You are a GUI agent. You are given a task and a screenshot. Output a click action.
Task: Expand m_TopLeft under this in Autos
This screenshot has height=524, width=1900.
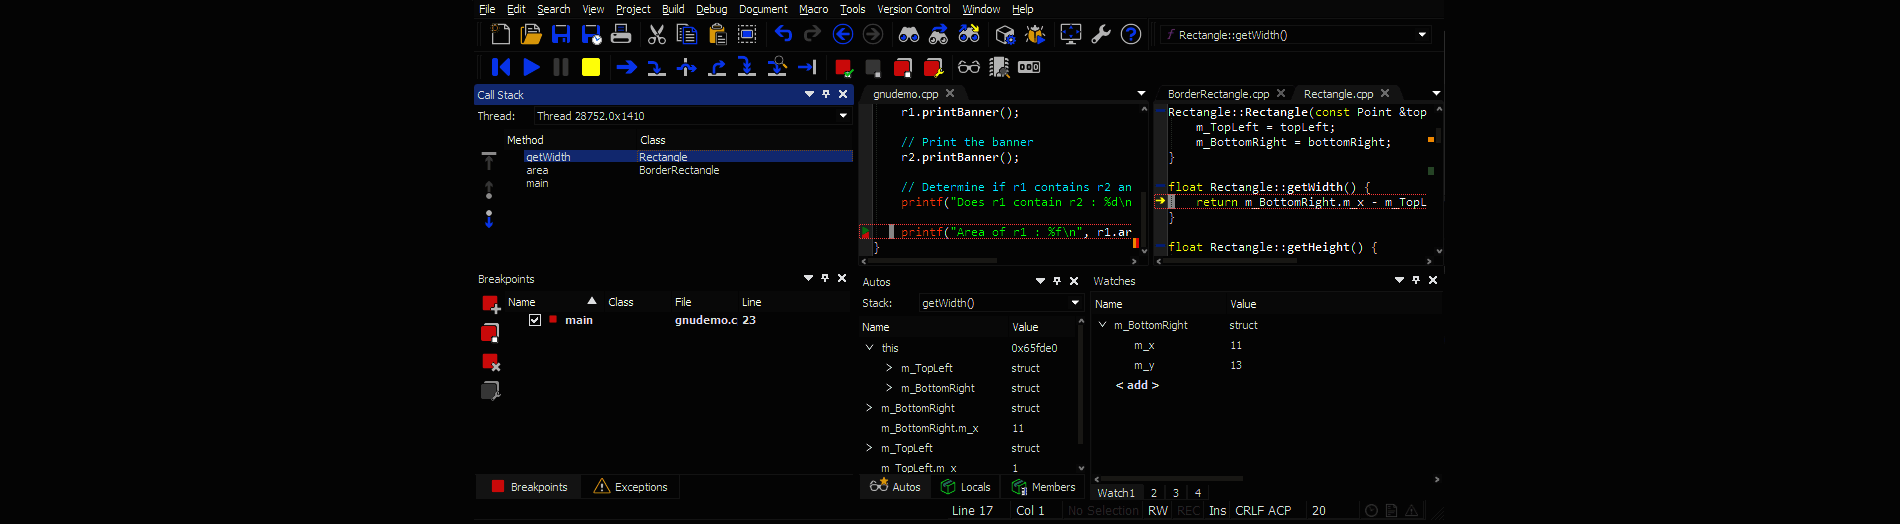889,368
